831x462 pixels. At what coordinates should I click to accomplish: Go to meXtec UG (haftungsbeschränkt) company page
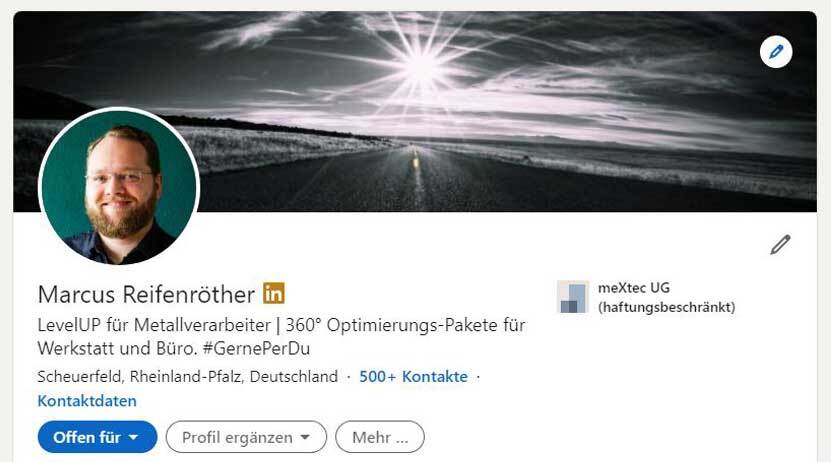[666, 297]
